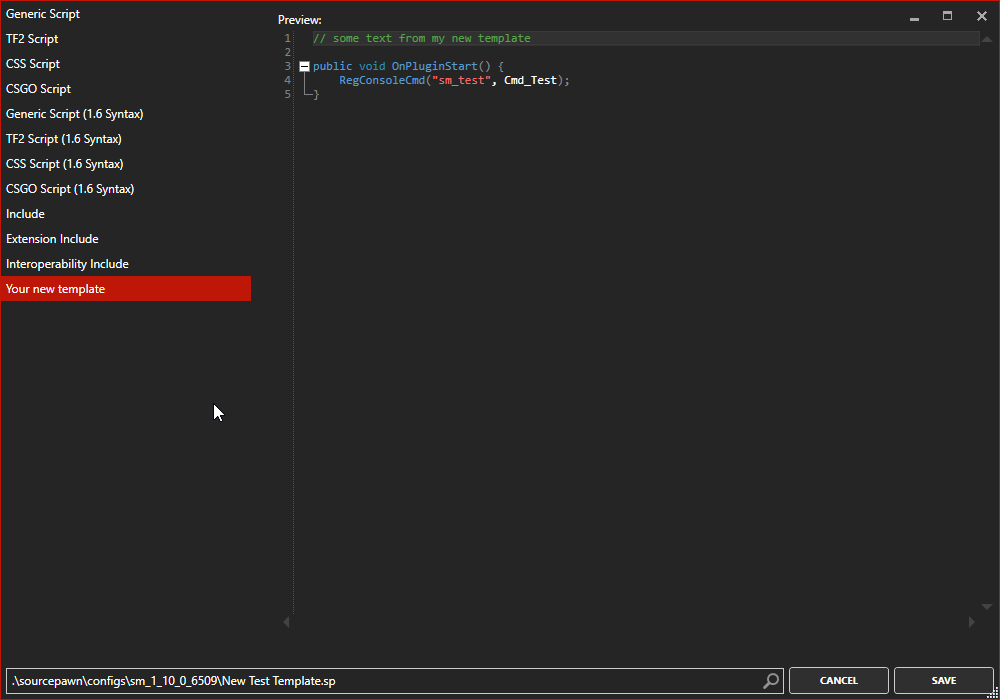Select the Include template
The height and width of the screenshot is (700, 1000).
[x=126, y=214]
